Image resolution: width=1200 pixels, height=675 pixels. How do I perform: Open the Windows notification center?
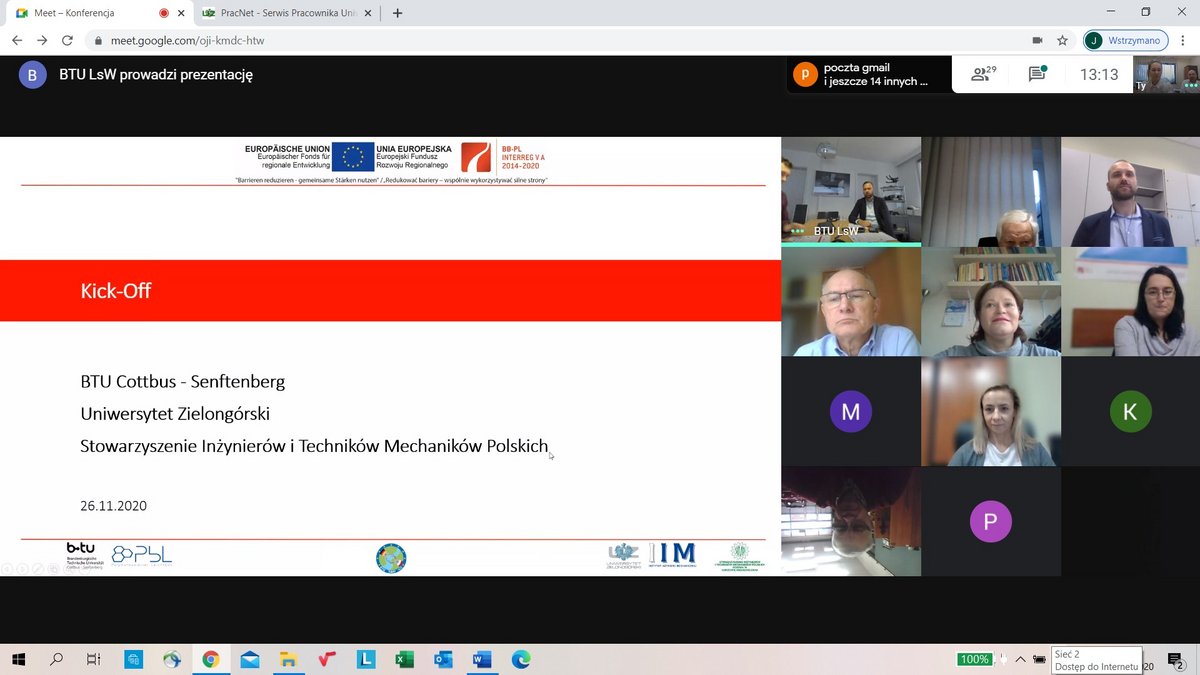(x=1176, y=659)
